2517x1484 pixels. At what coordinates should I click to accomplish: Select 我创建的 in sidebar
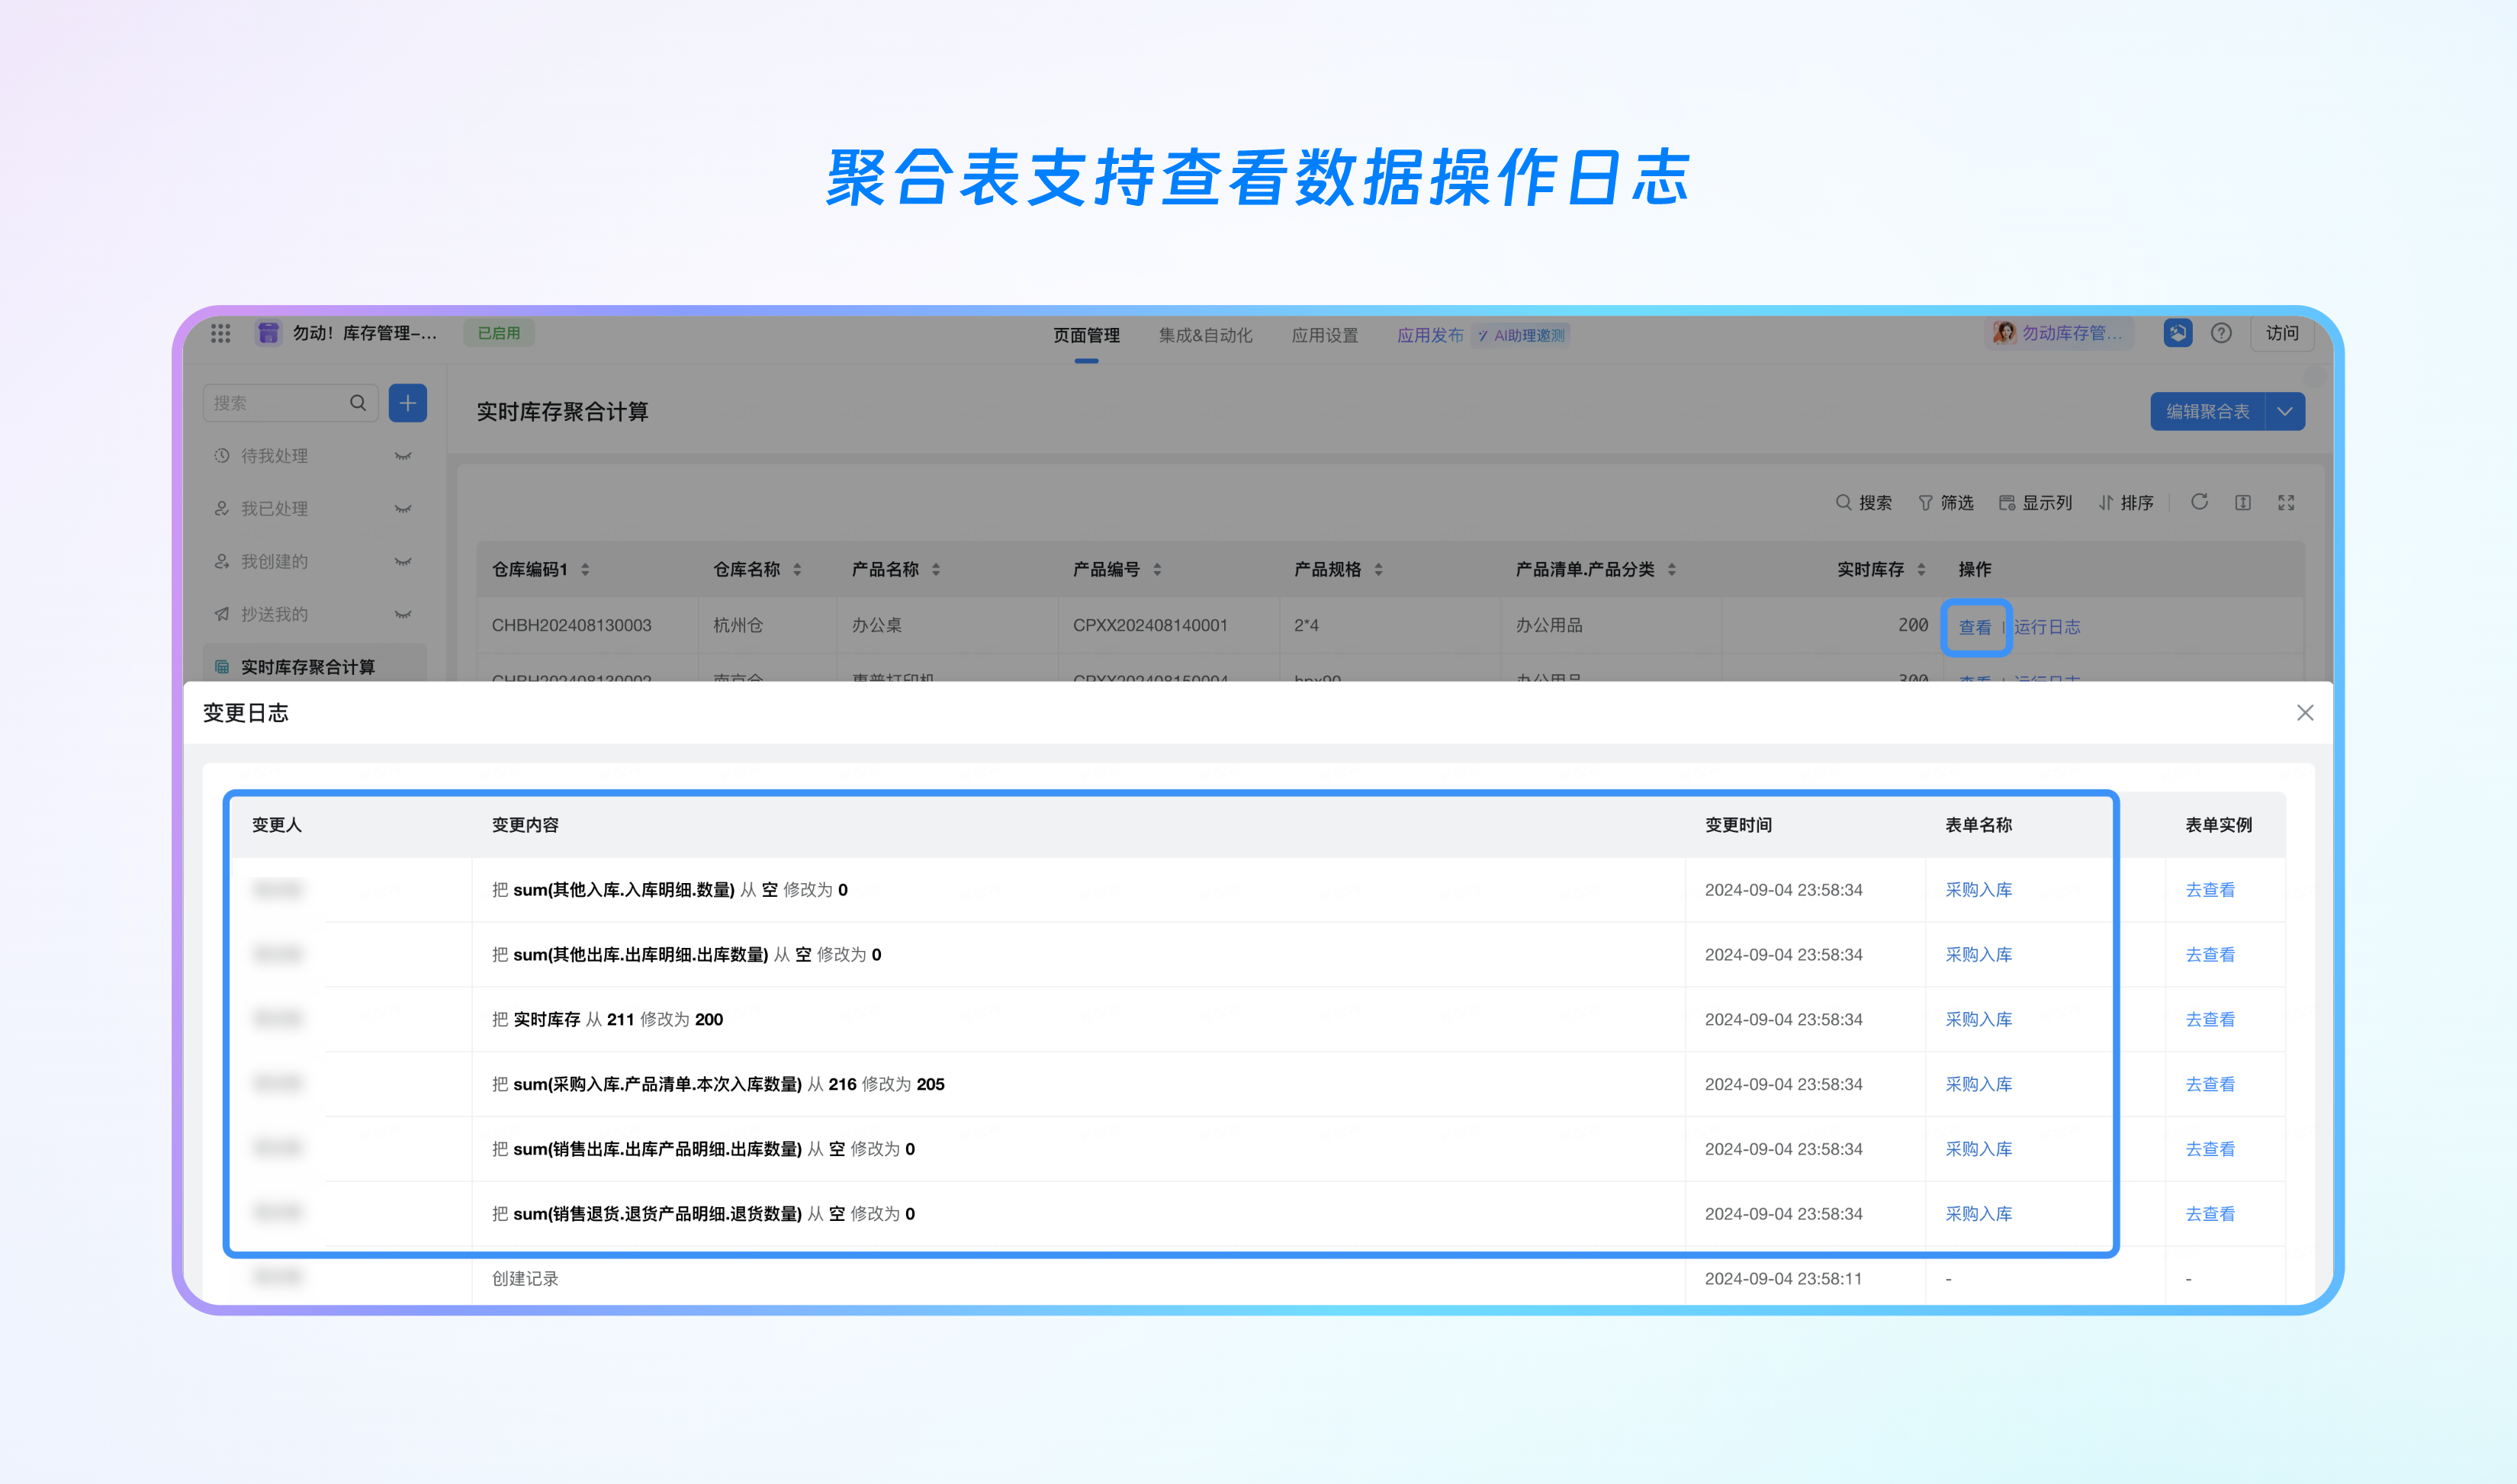pyautogui.click(x=274, y=562)
